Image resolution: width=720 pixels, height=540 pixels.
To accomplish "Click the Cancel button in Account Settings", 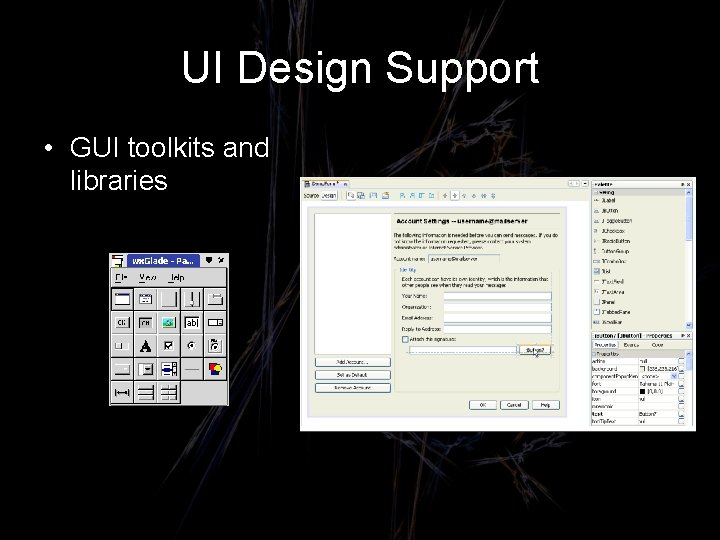I will click(514, 405).
